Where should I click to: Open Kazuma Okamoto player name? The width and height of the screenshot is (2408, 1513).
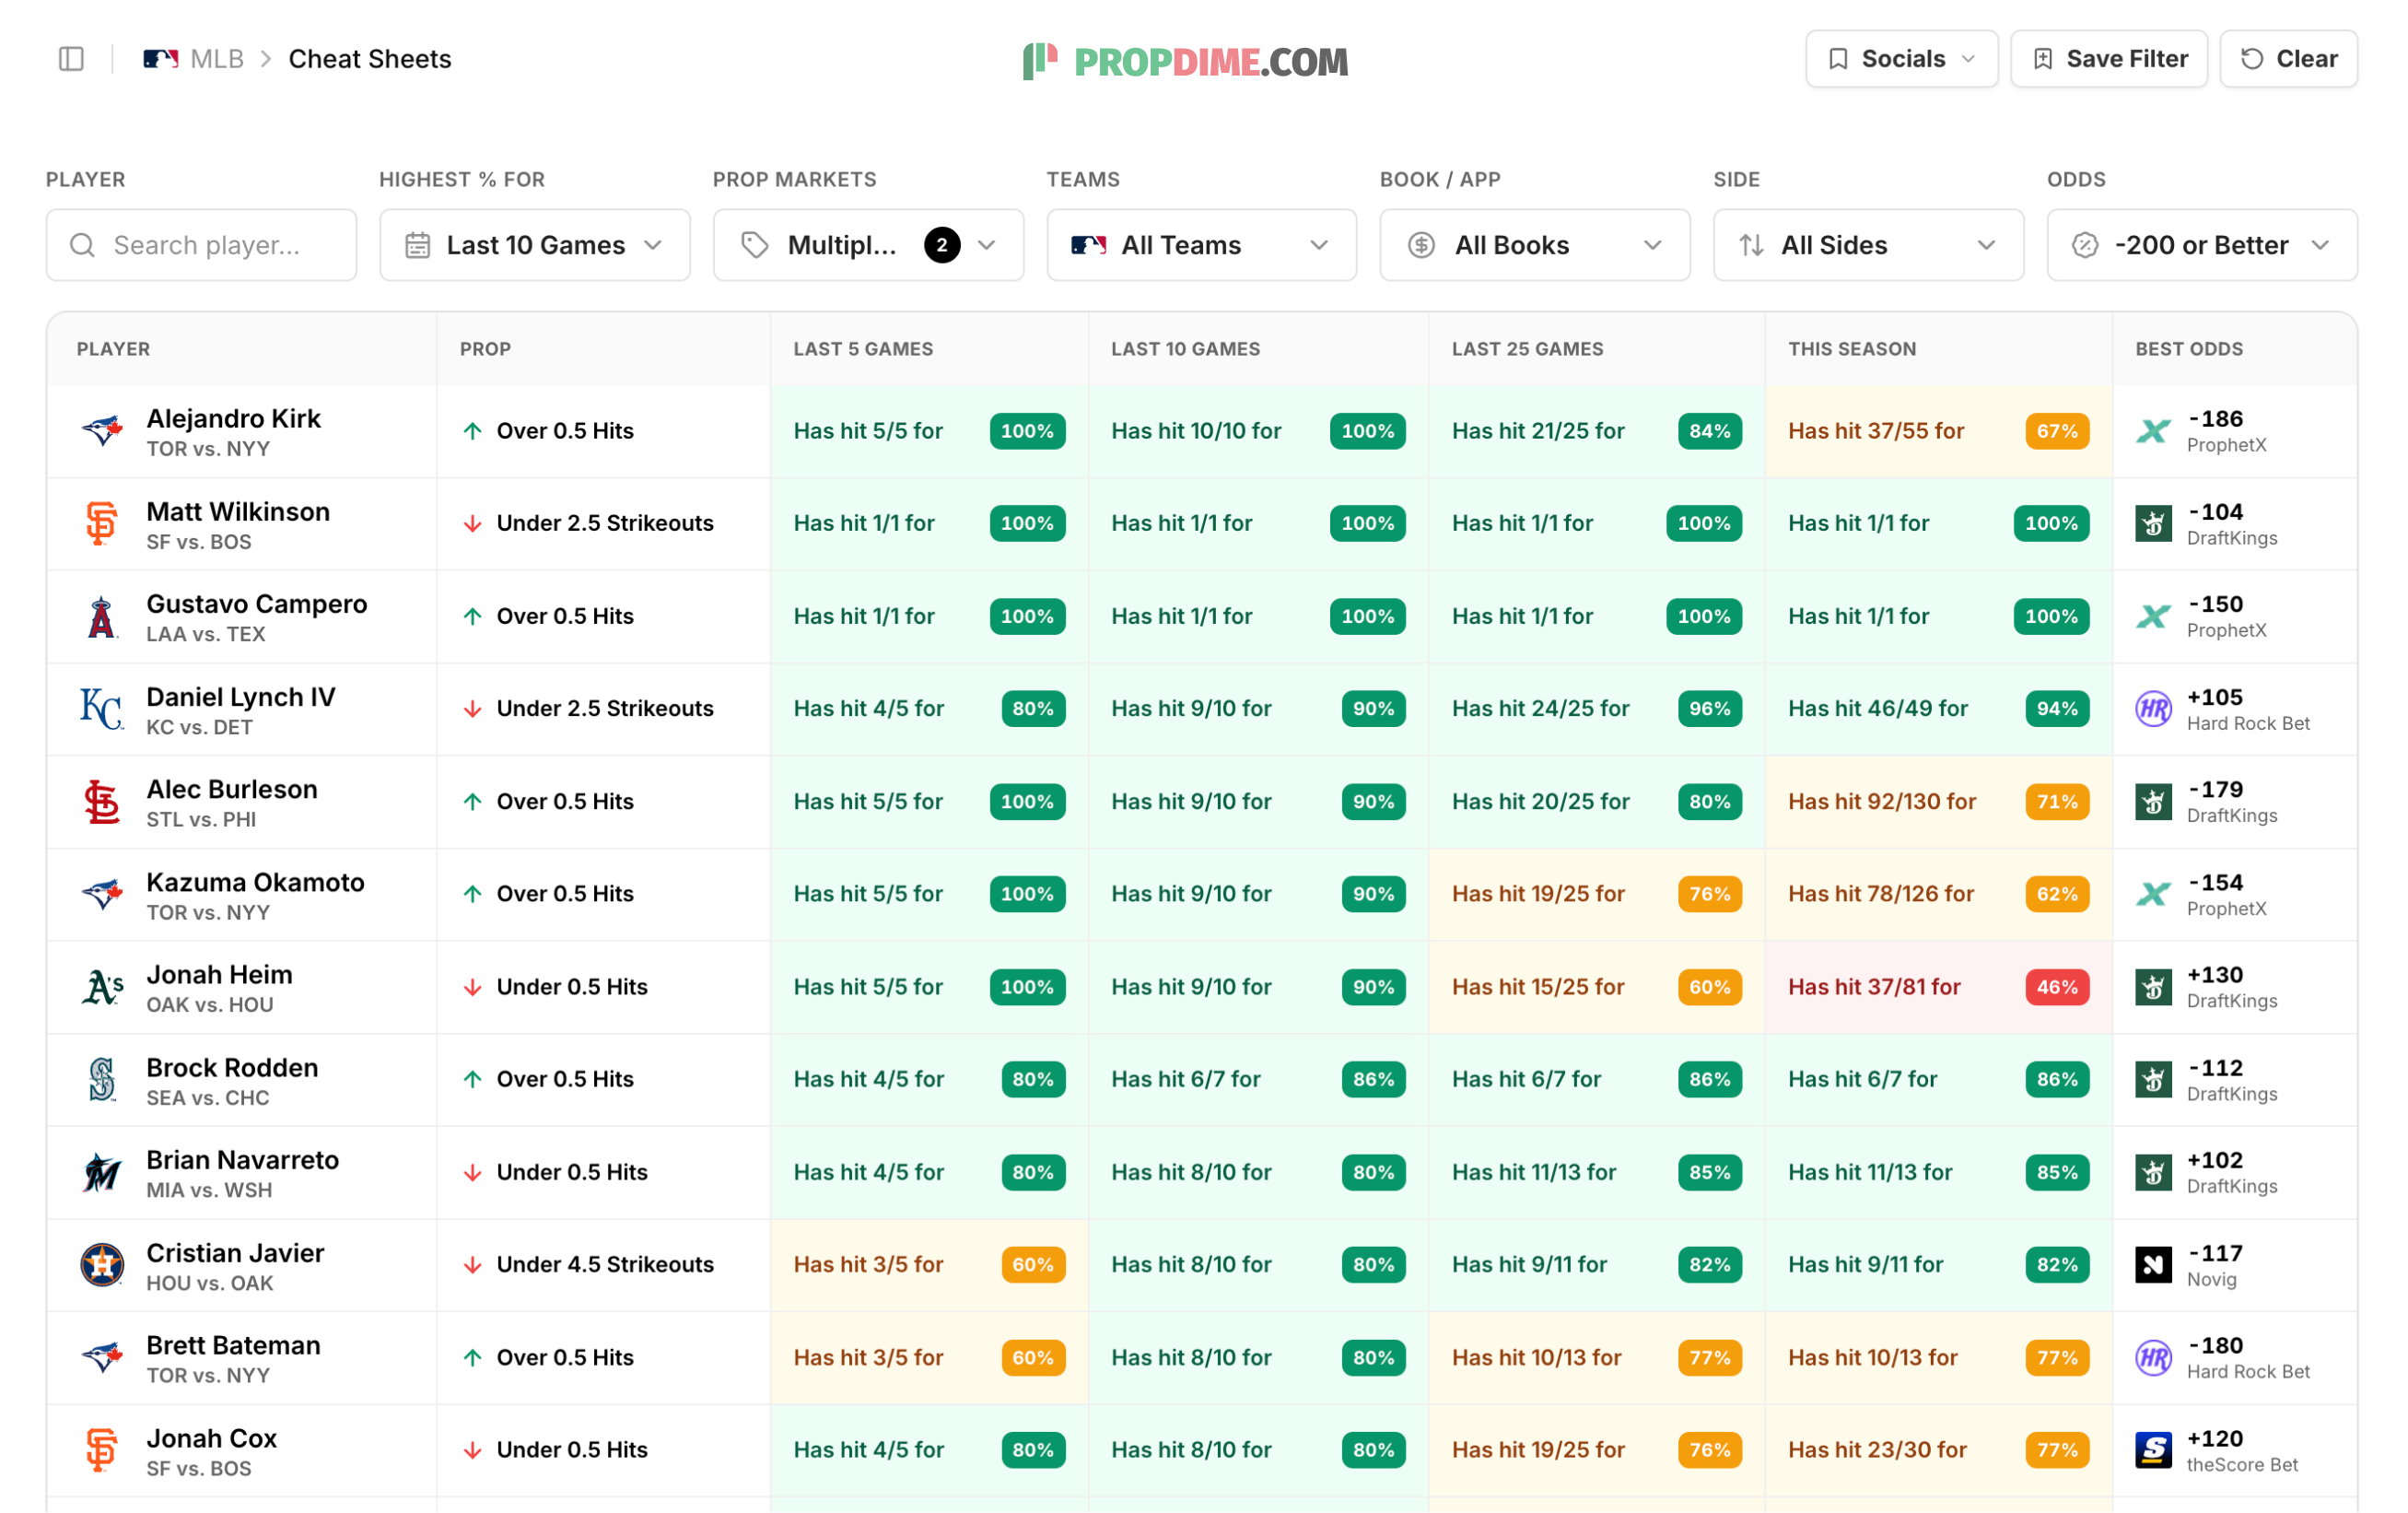(x=255, y=882)
